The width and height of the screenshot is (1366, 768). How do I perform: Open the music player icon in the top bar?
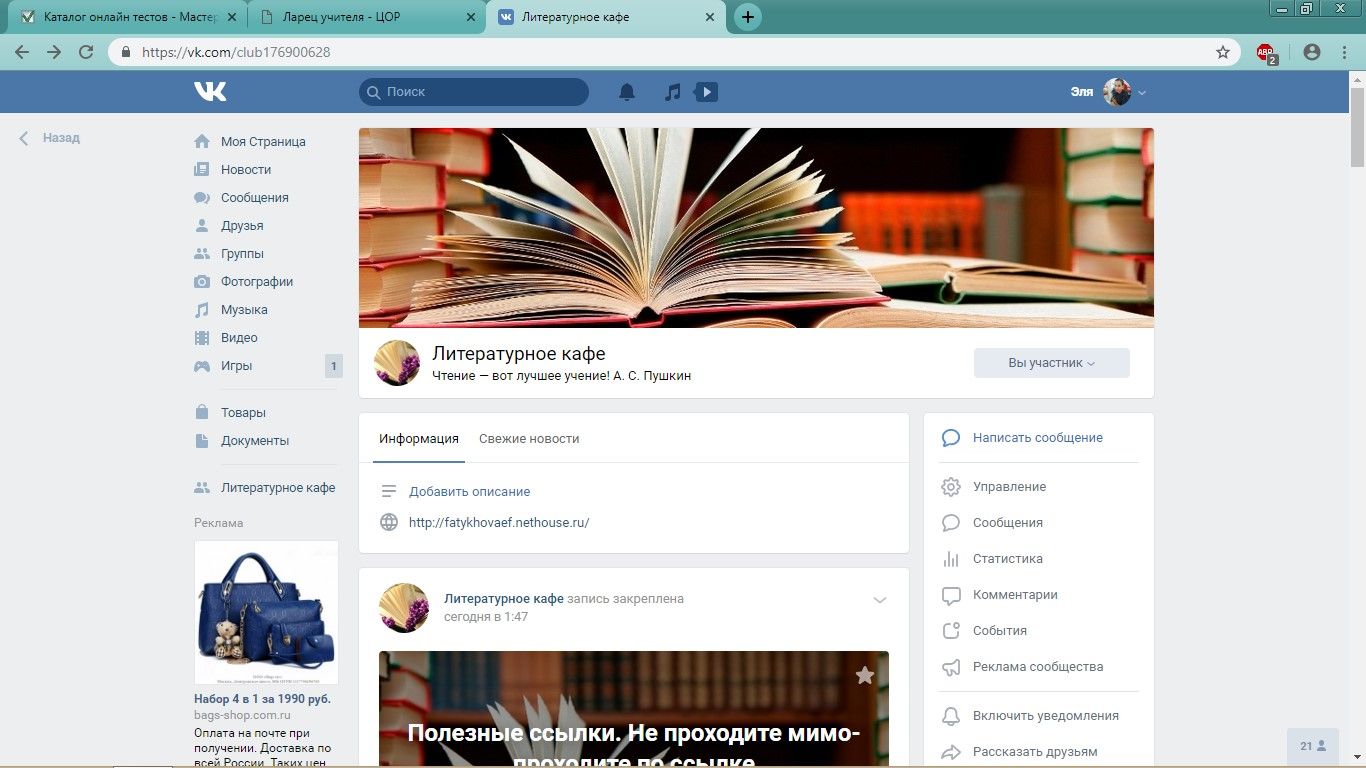[x=672, y=91]
